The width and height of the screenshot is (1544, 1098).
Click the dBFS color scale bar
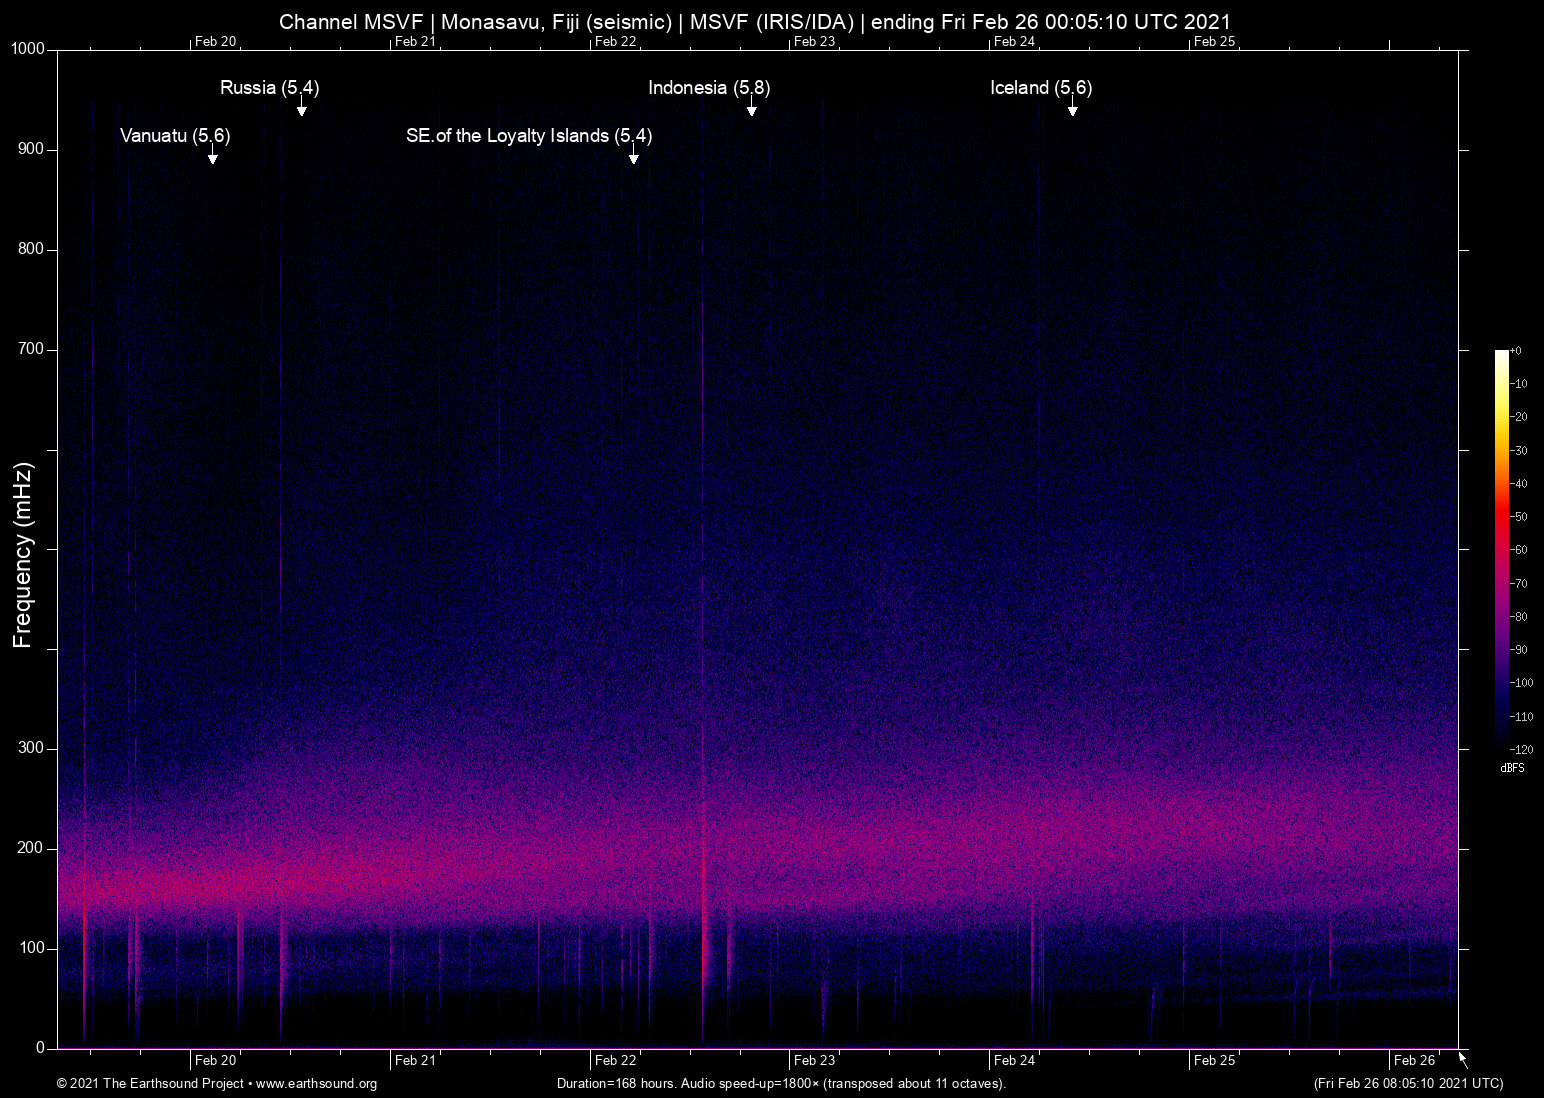click(1501, 548)
